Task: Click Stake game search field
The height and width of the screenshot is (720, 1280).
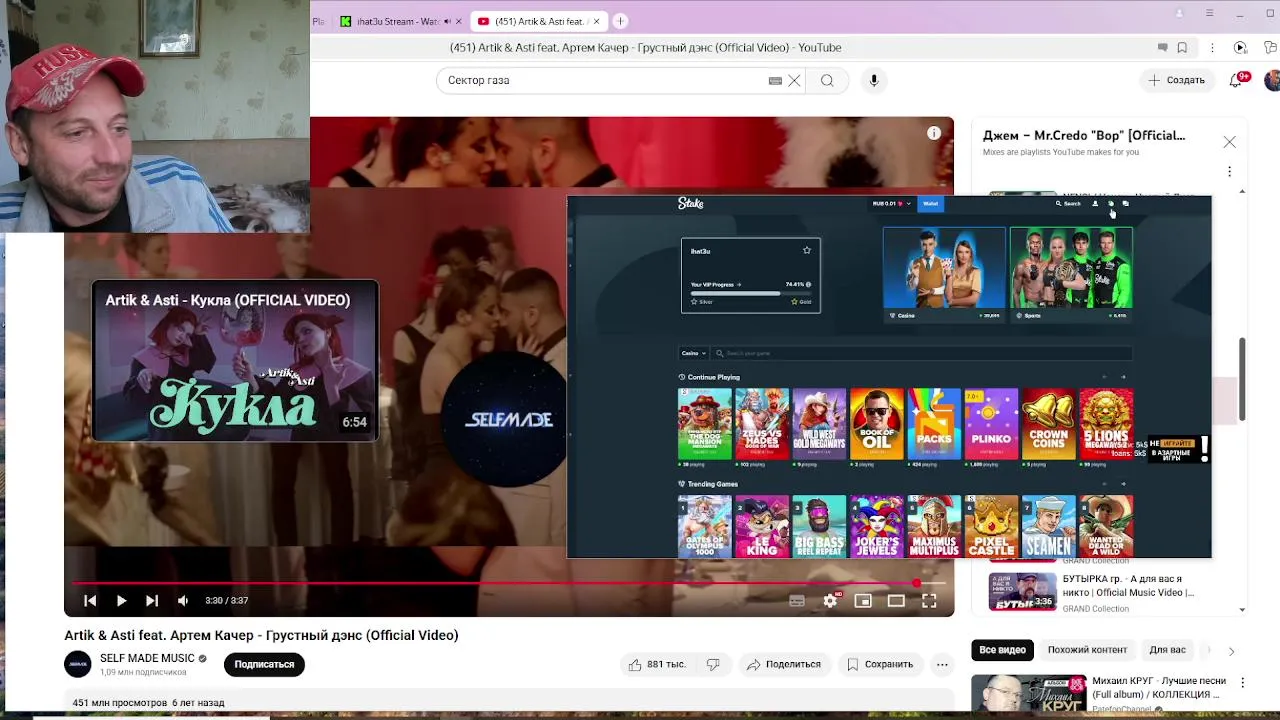Action: coord(920,353)
